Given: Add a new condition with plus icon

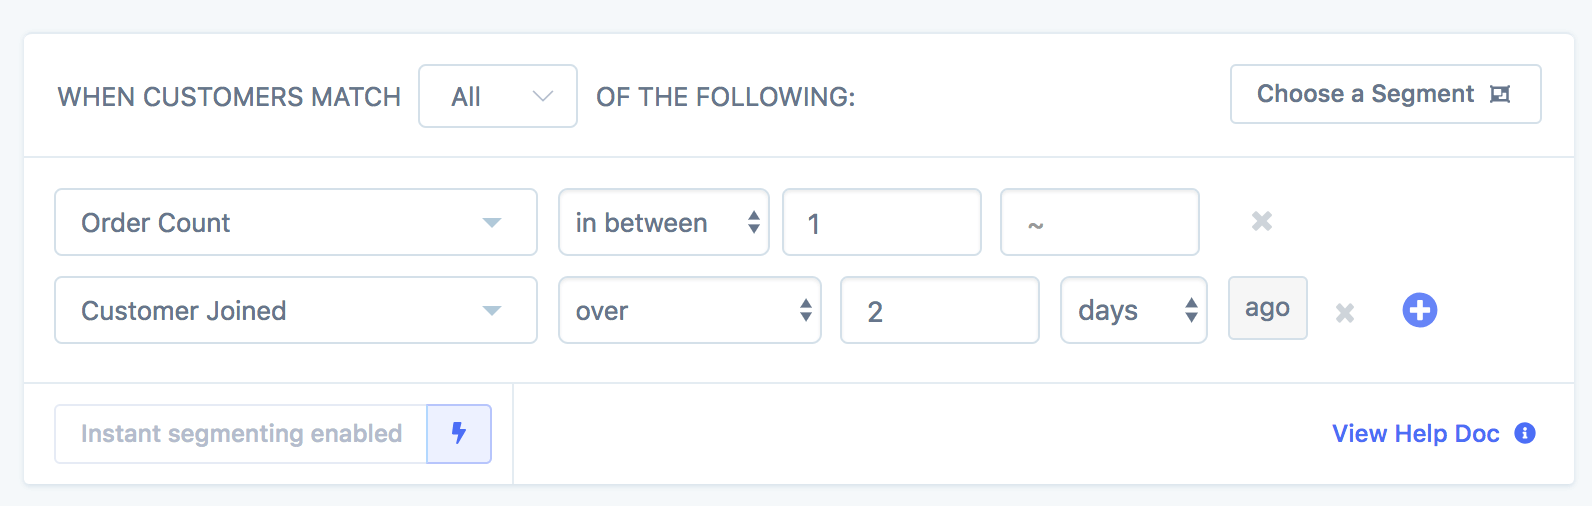Looking at the screenshot, I should (1420, 310).
